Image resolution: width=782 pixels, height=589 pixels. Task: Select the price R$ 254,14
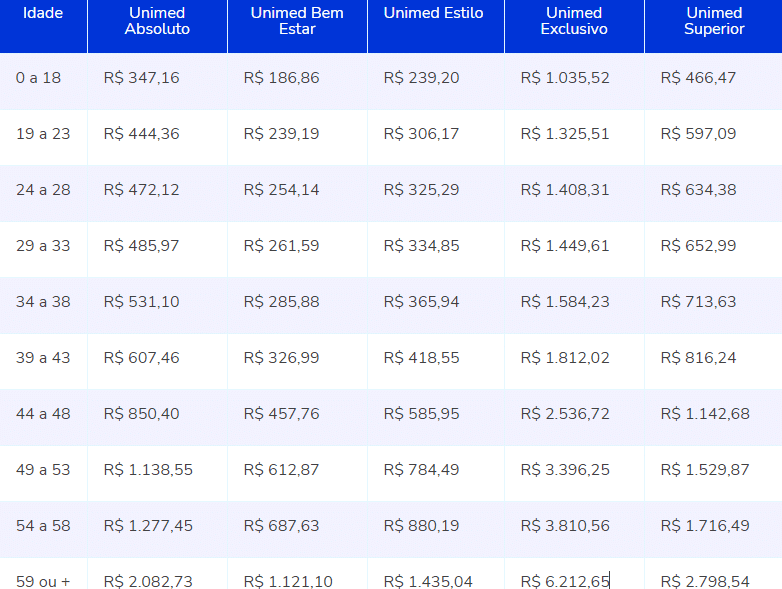pyautogui.click(x=282, y=190)
